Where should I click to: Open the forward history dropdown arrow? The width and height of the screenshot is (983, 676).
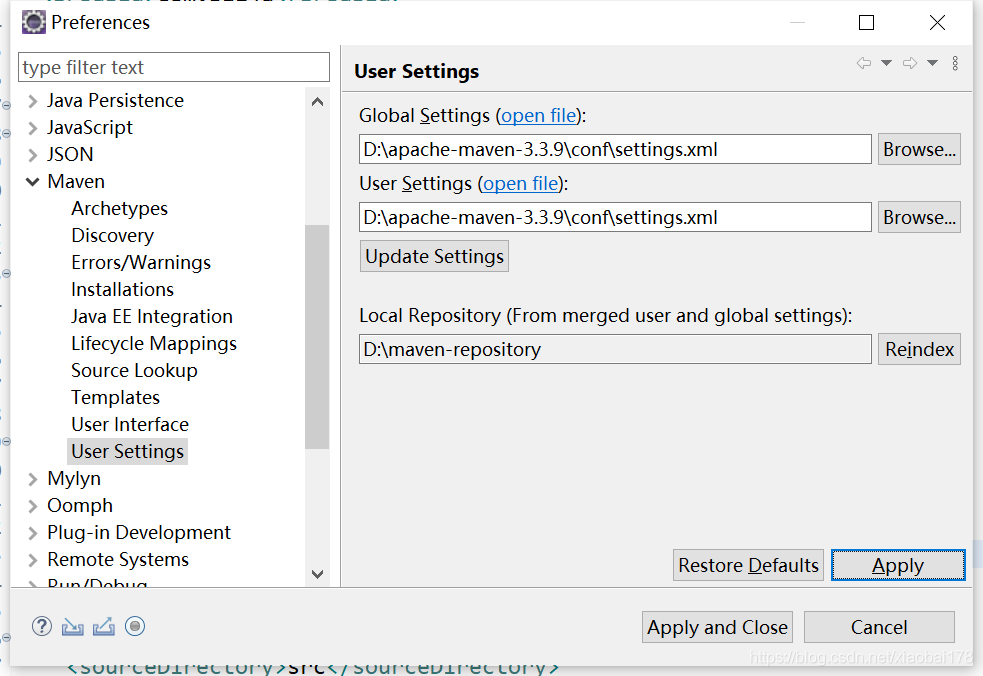pos(932,63)
